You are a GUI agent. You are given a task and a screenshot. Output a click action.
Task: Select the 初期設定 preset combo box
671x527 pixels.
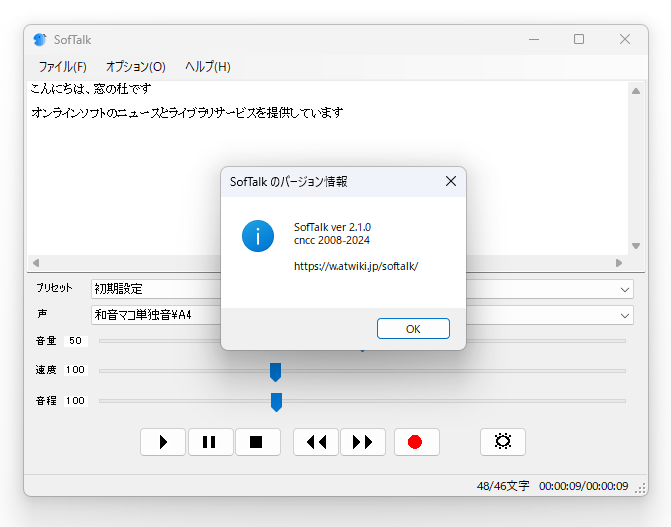tap(362, 289)
